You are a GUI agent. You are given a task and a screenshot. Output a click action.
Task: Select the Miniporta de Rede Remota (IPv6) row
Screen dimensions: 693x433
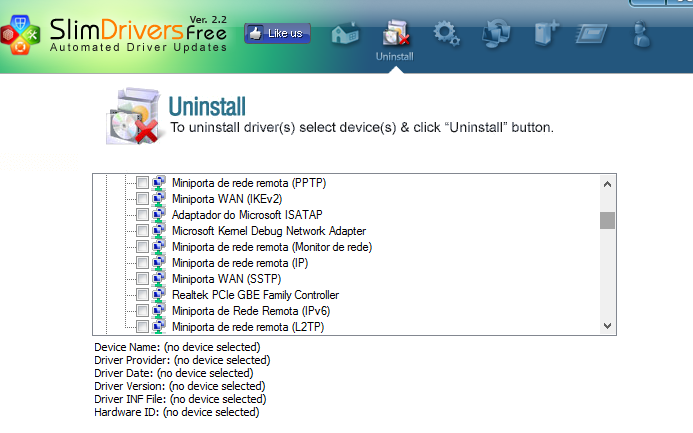tap(251, 311)
